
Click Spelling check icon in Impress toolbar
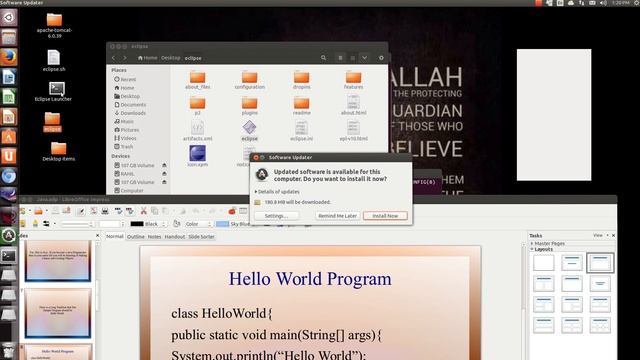click(x=118, y=211)
